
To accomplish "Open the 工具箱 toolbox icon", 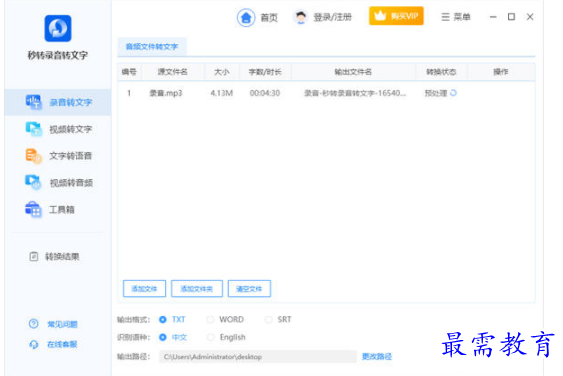I will [x=33, y=209].
